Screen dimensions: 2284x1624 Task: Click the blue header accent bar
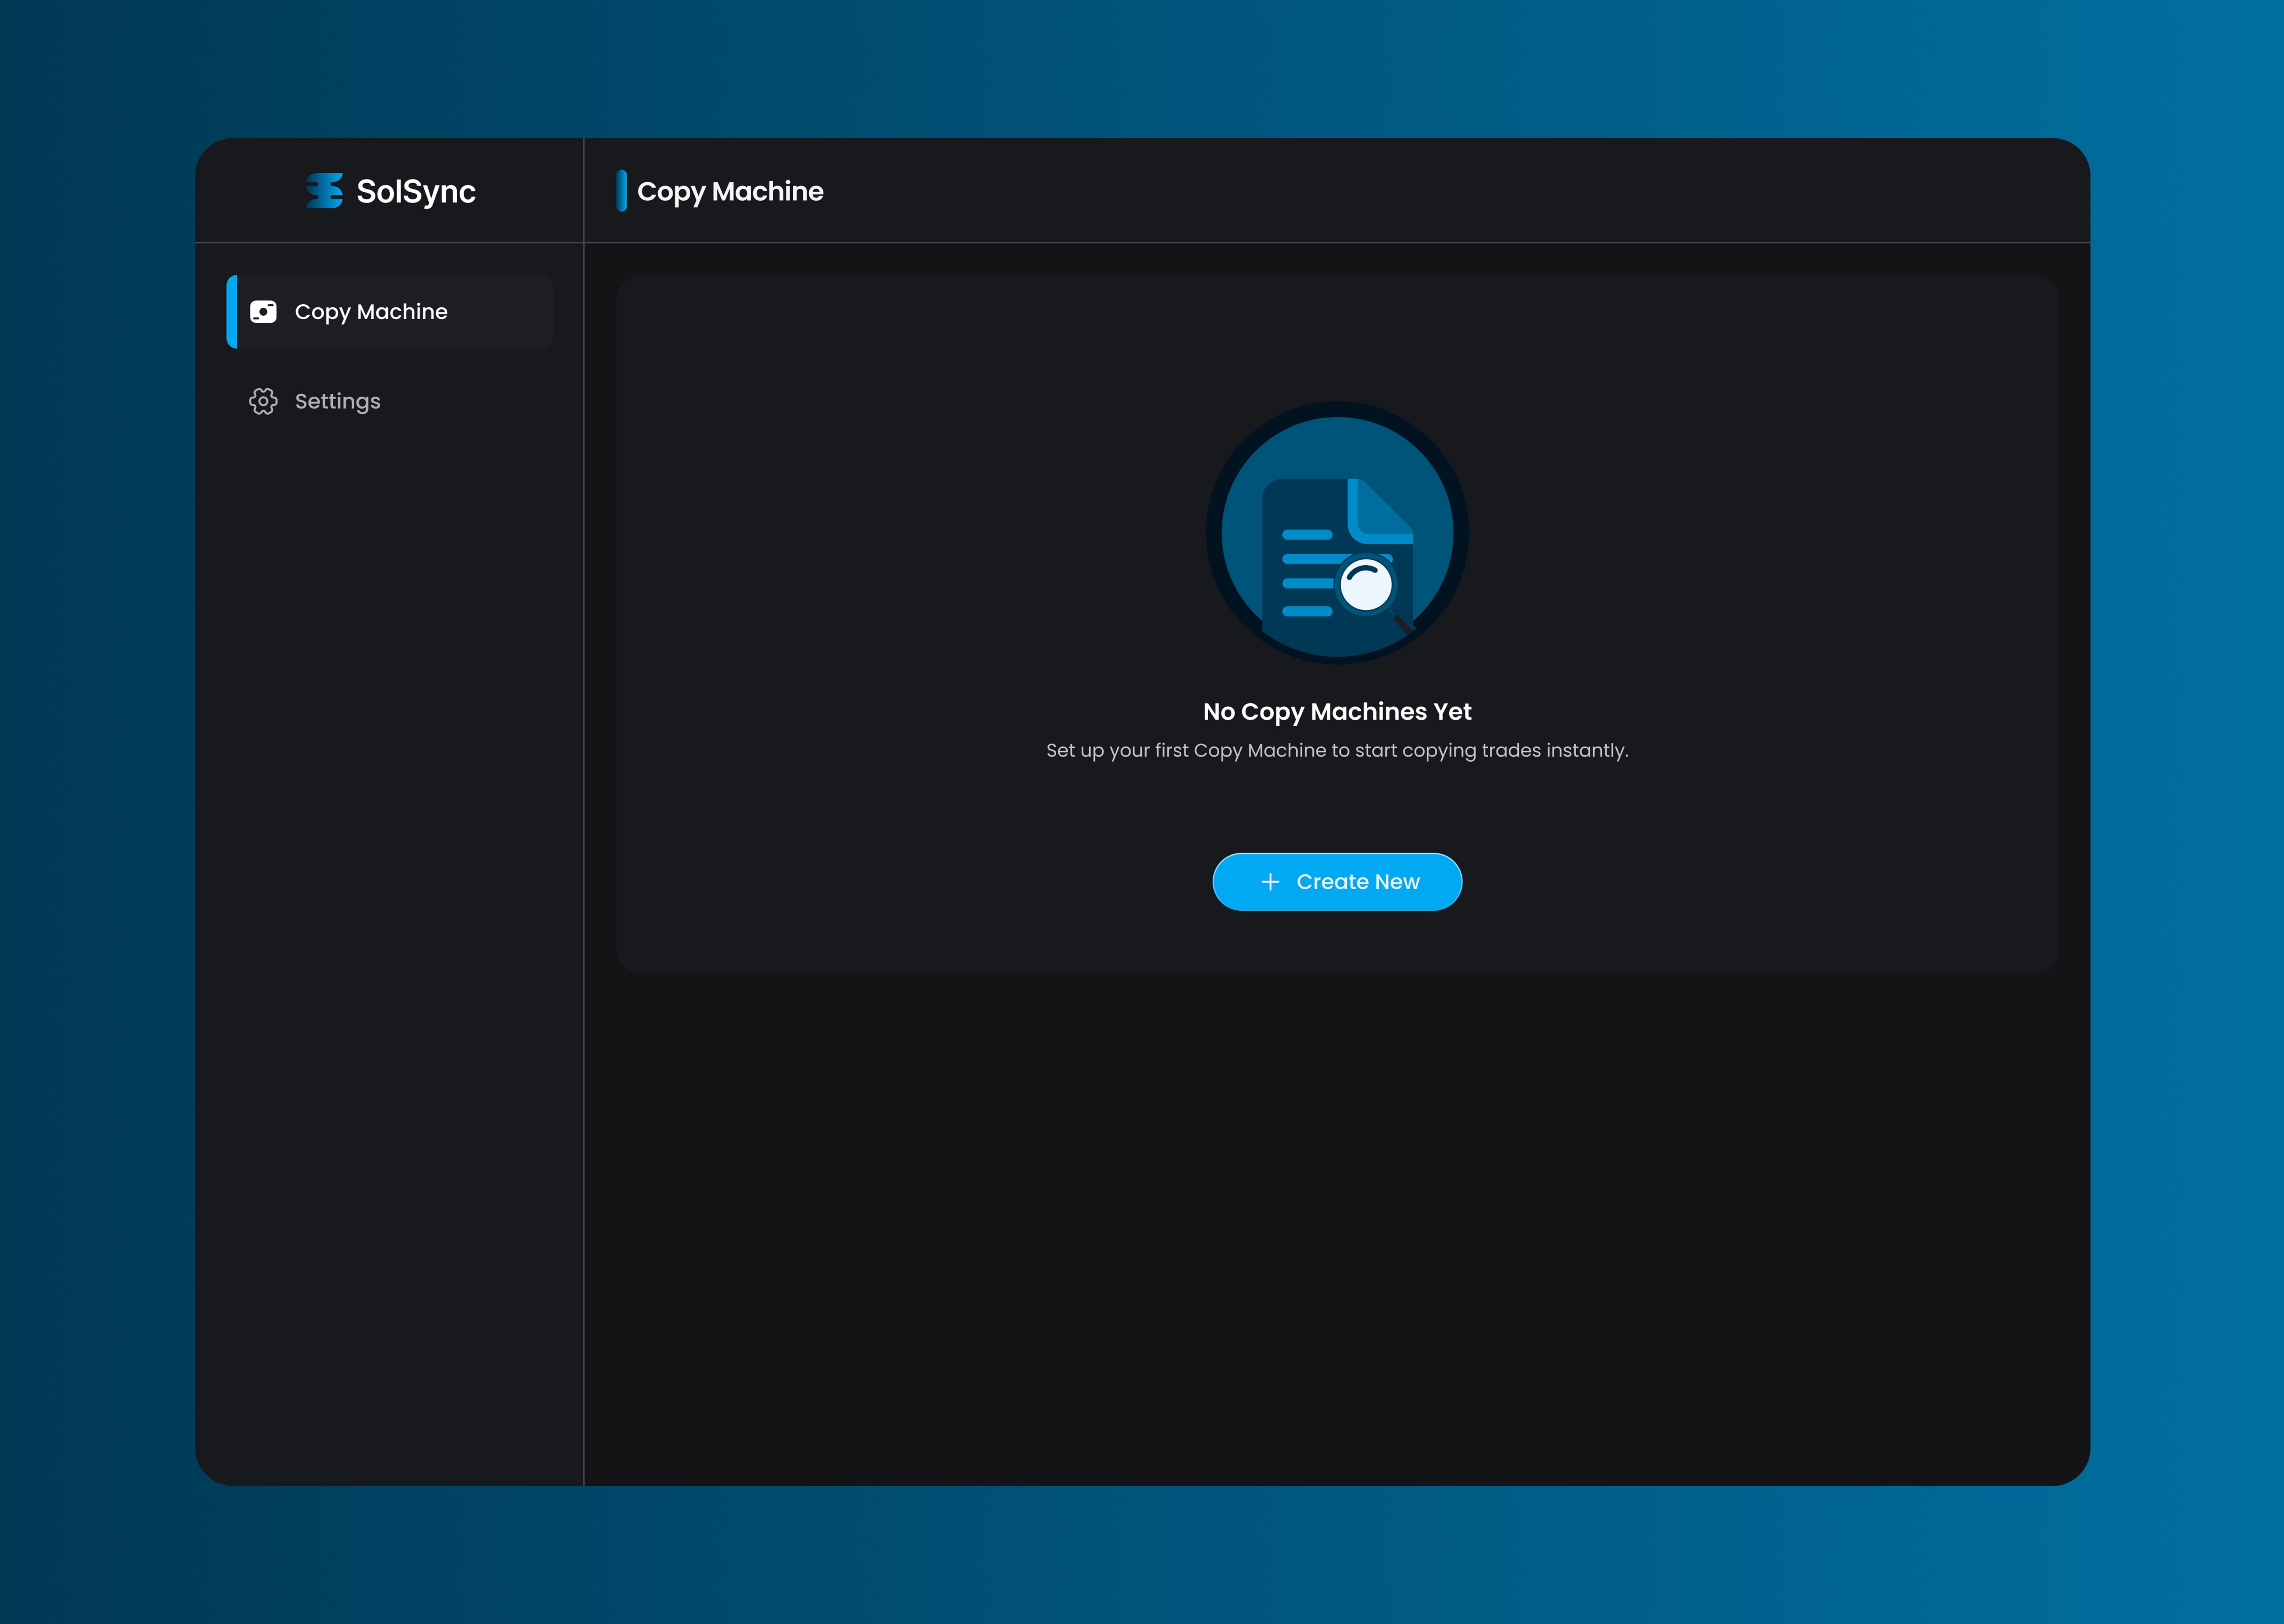click(622, 191)
